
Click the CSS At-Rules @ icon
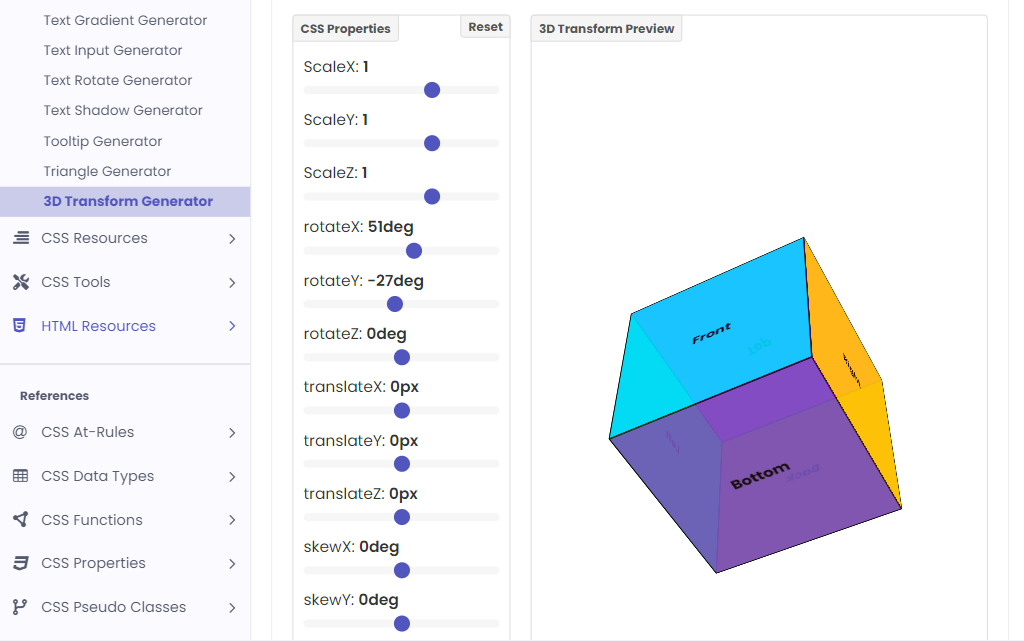coord(20,432)
